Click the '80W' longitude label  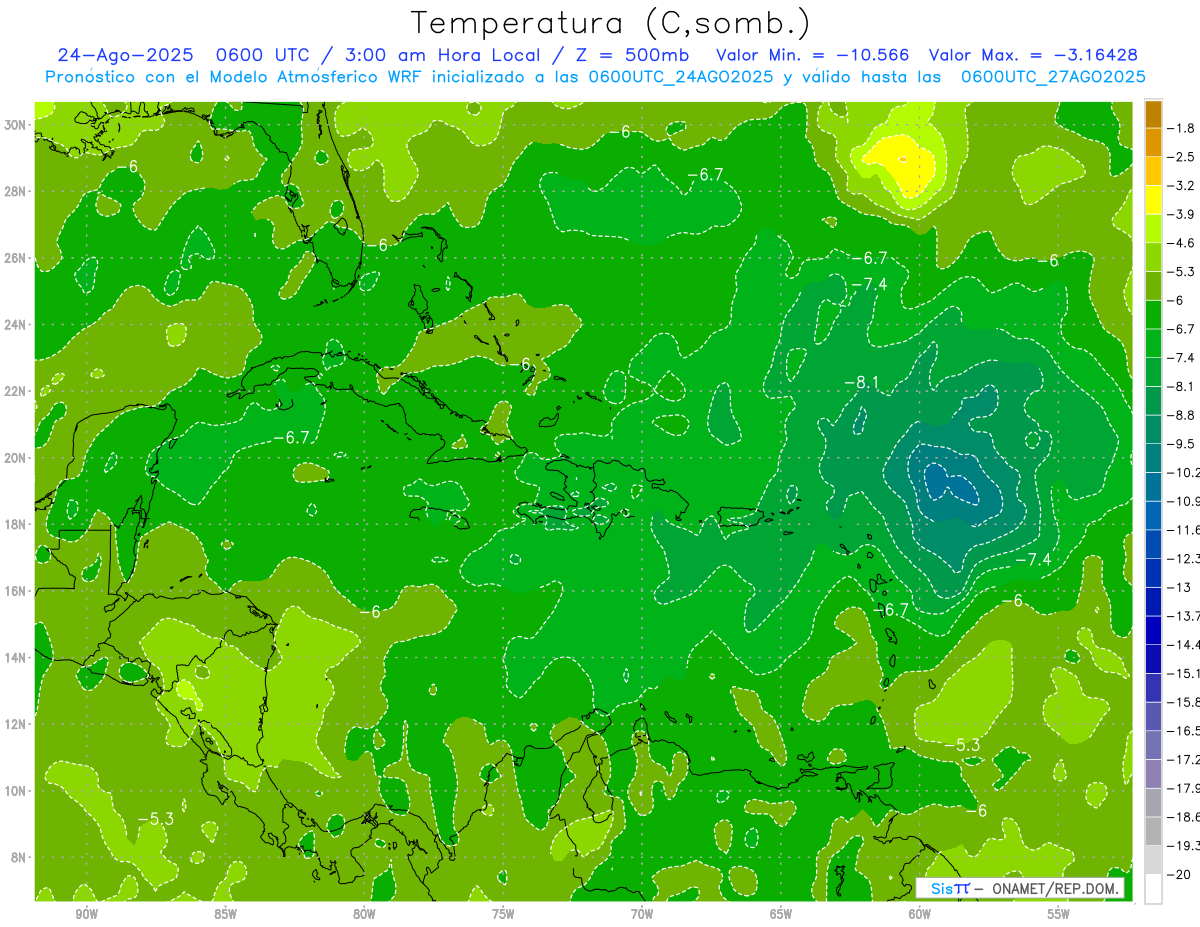pos(364,914)
